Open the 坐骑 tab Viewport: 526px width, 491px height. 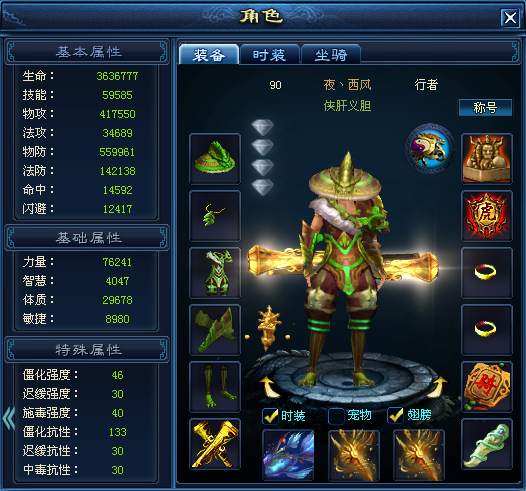331,54
